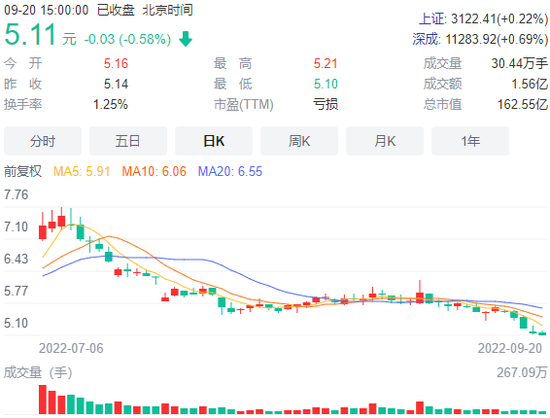Click the last green candlestick on 2022-09-20

[542, 333]
